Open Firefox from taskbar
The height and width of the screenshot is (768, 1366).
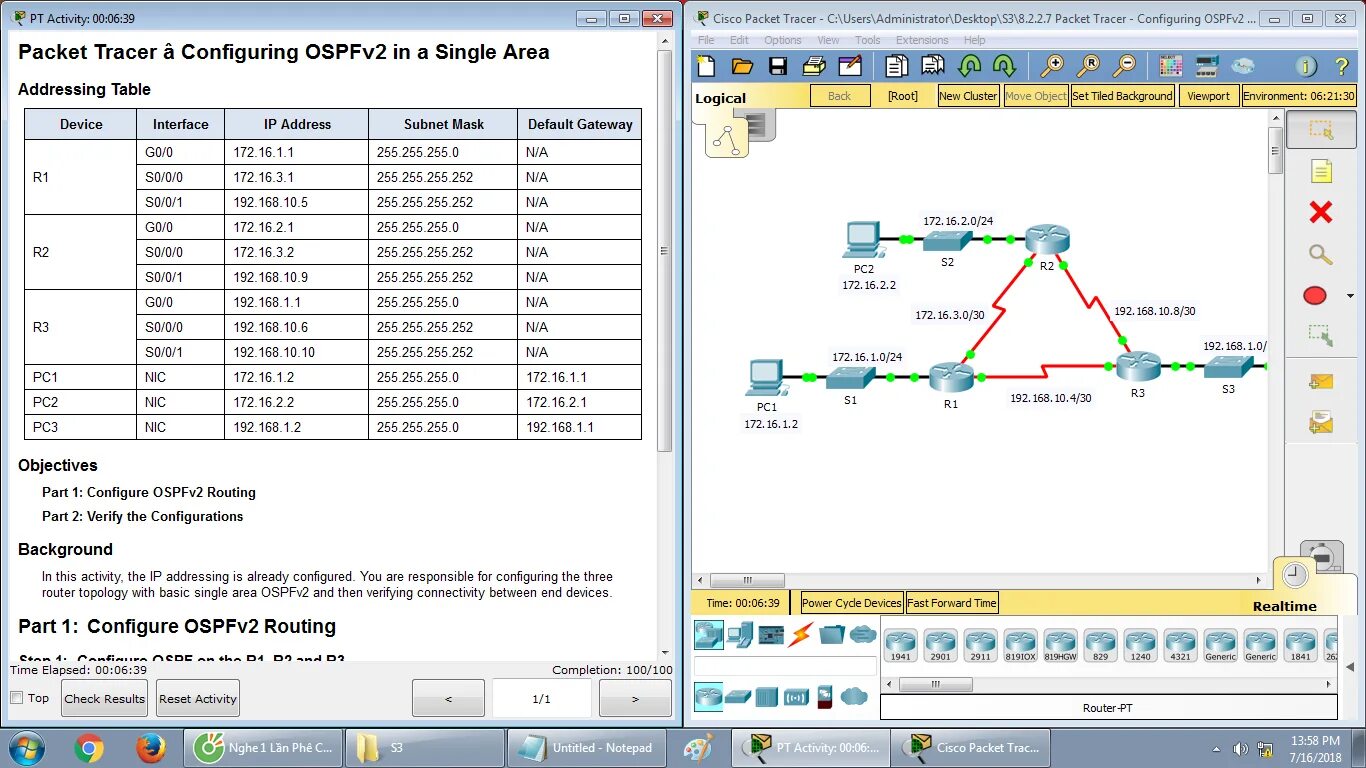(x=150, y=748)
